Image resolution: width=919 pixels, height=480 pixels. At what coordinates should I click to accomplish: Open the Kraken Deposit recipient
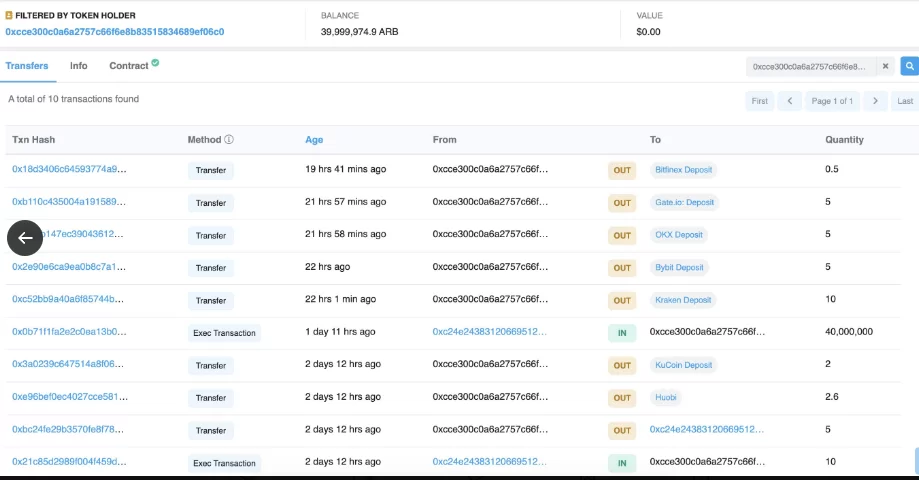[682, 300]
